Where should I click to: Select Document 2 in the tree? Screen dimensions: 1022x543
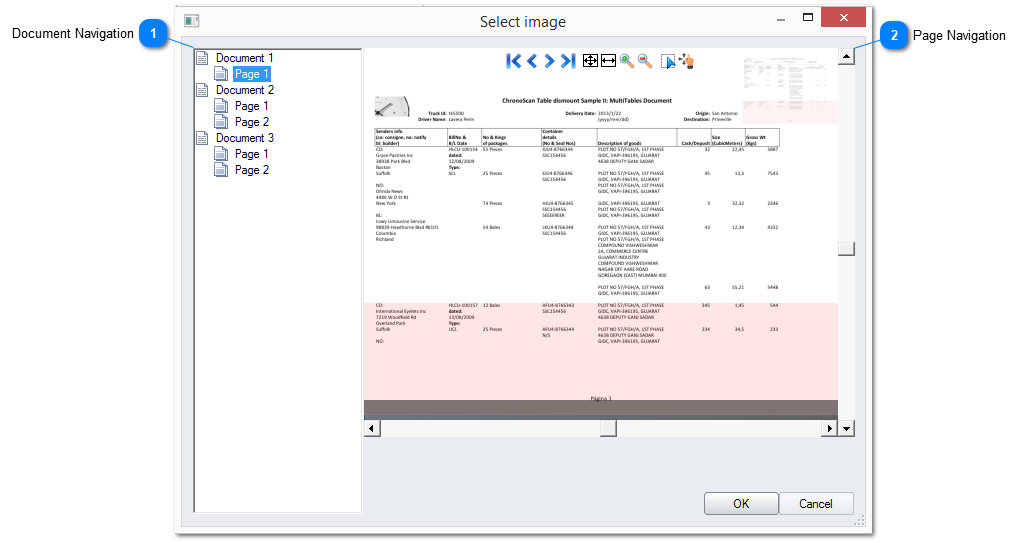pos(243,90)
